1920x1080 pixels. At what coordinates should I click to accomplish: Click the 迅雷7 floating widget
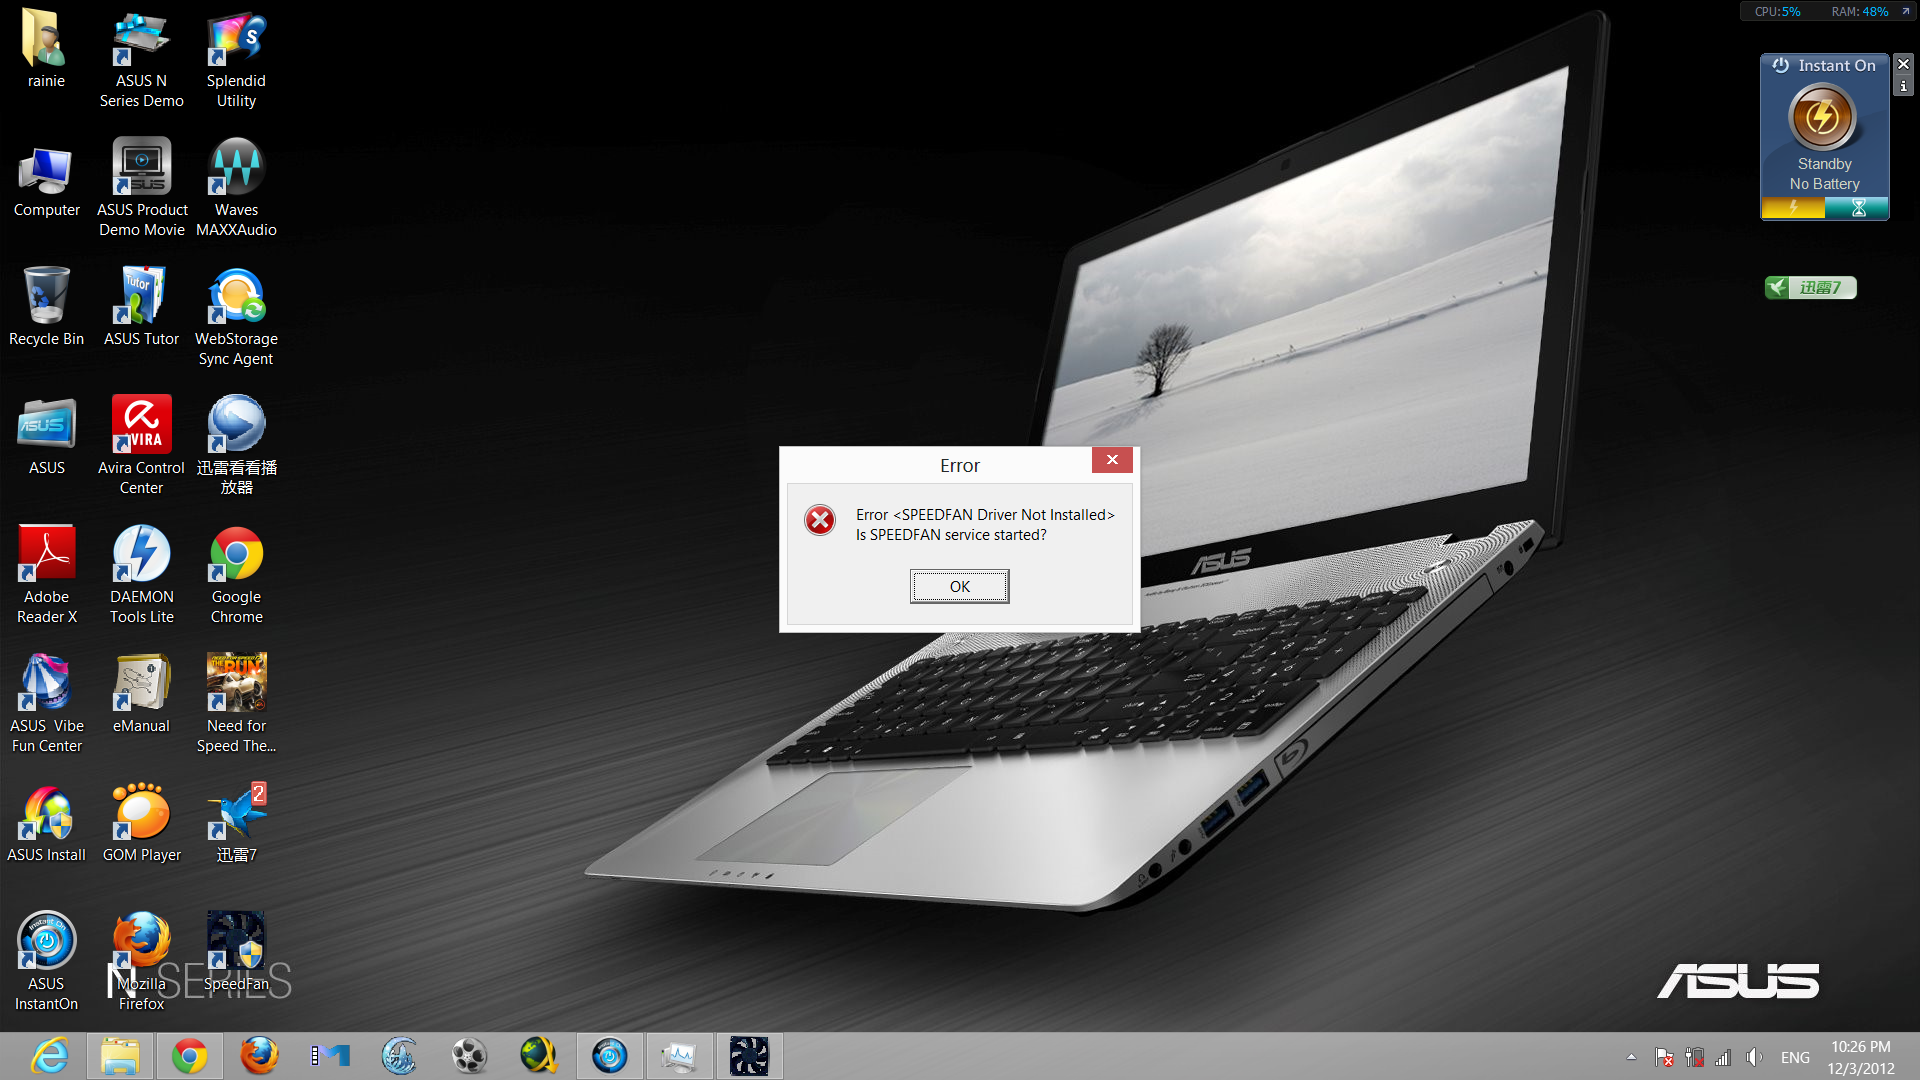click(x=1811, y=288)
